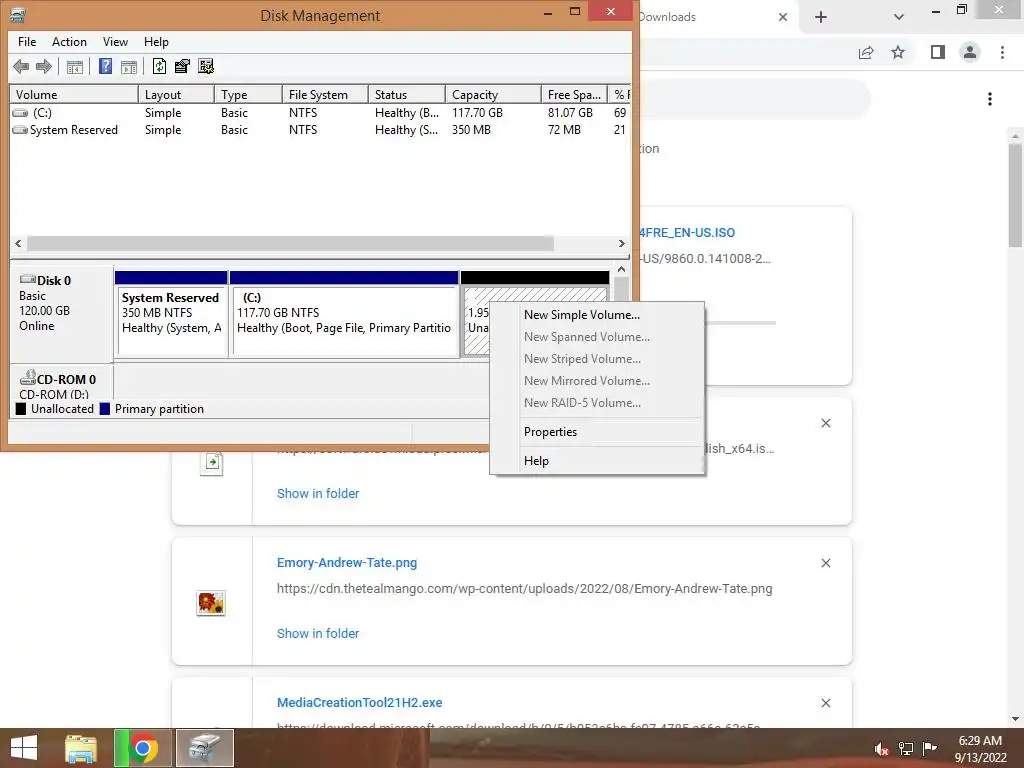The width and height of the screenshot is (1024, 768).
Task: Click the CD-ROM 0 drive icon
Action: [x=27, y=377]
